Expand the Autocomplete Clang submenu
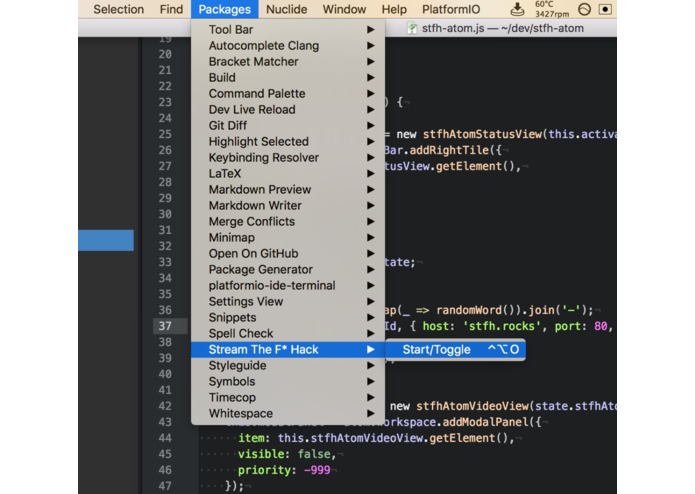Screen dimensions: 695x494 [288, 46]
